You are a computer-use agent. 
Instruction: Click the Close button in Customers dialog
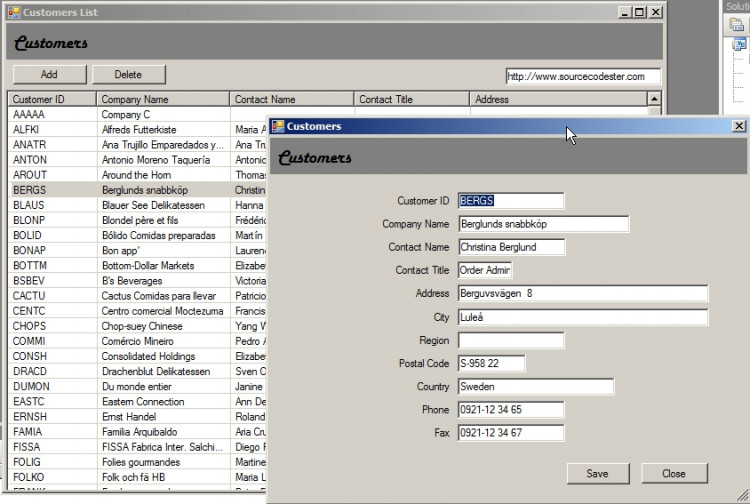pyautogui.click(x=674, y=473)
